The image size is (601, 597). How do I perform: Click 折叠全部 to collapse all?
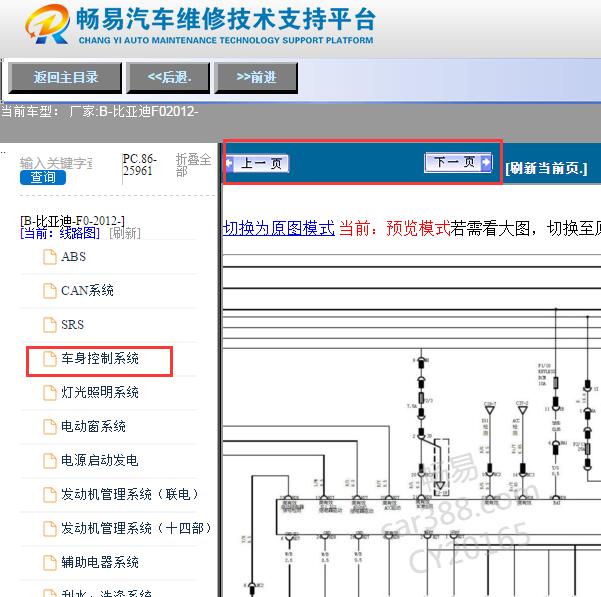coord(194,165)
